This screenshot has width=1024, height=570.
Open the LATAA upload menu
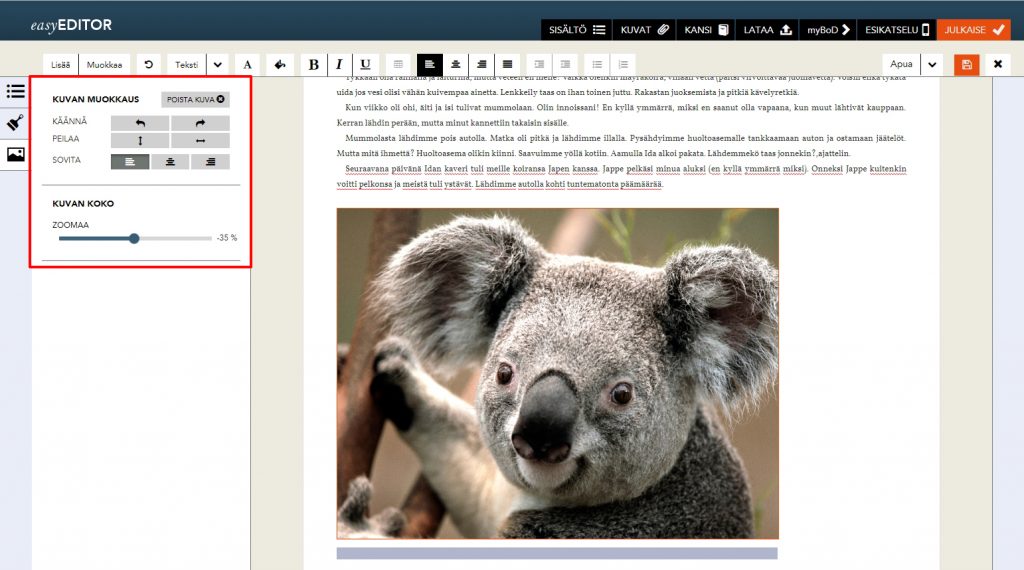pyautogui.click(x=767, y=30)
